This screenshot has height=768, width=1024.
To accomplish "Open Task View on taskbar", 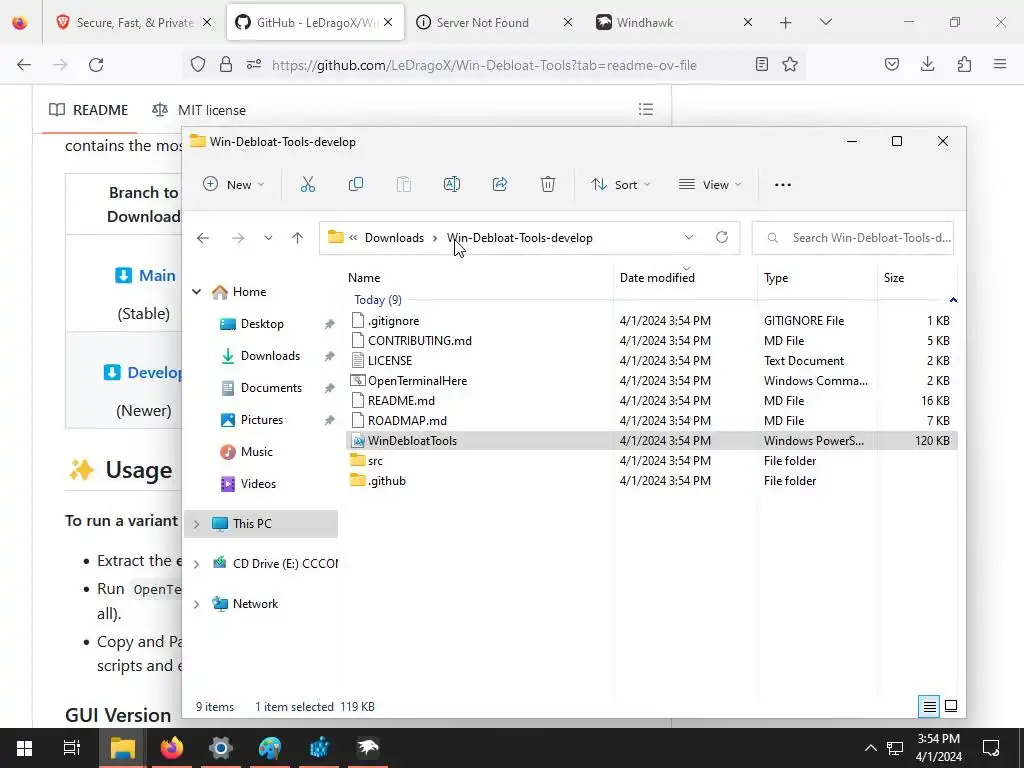I will click(72, 748).
